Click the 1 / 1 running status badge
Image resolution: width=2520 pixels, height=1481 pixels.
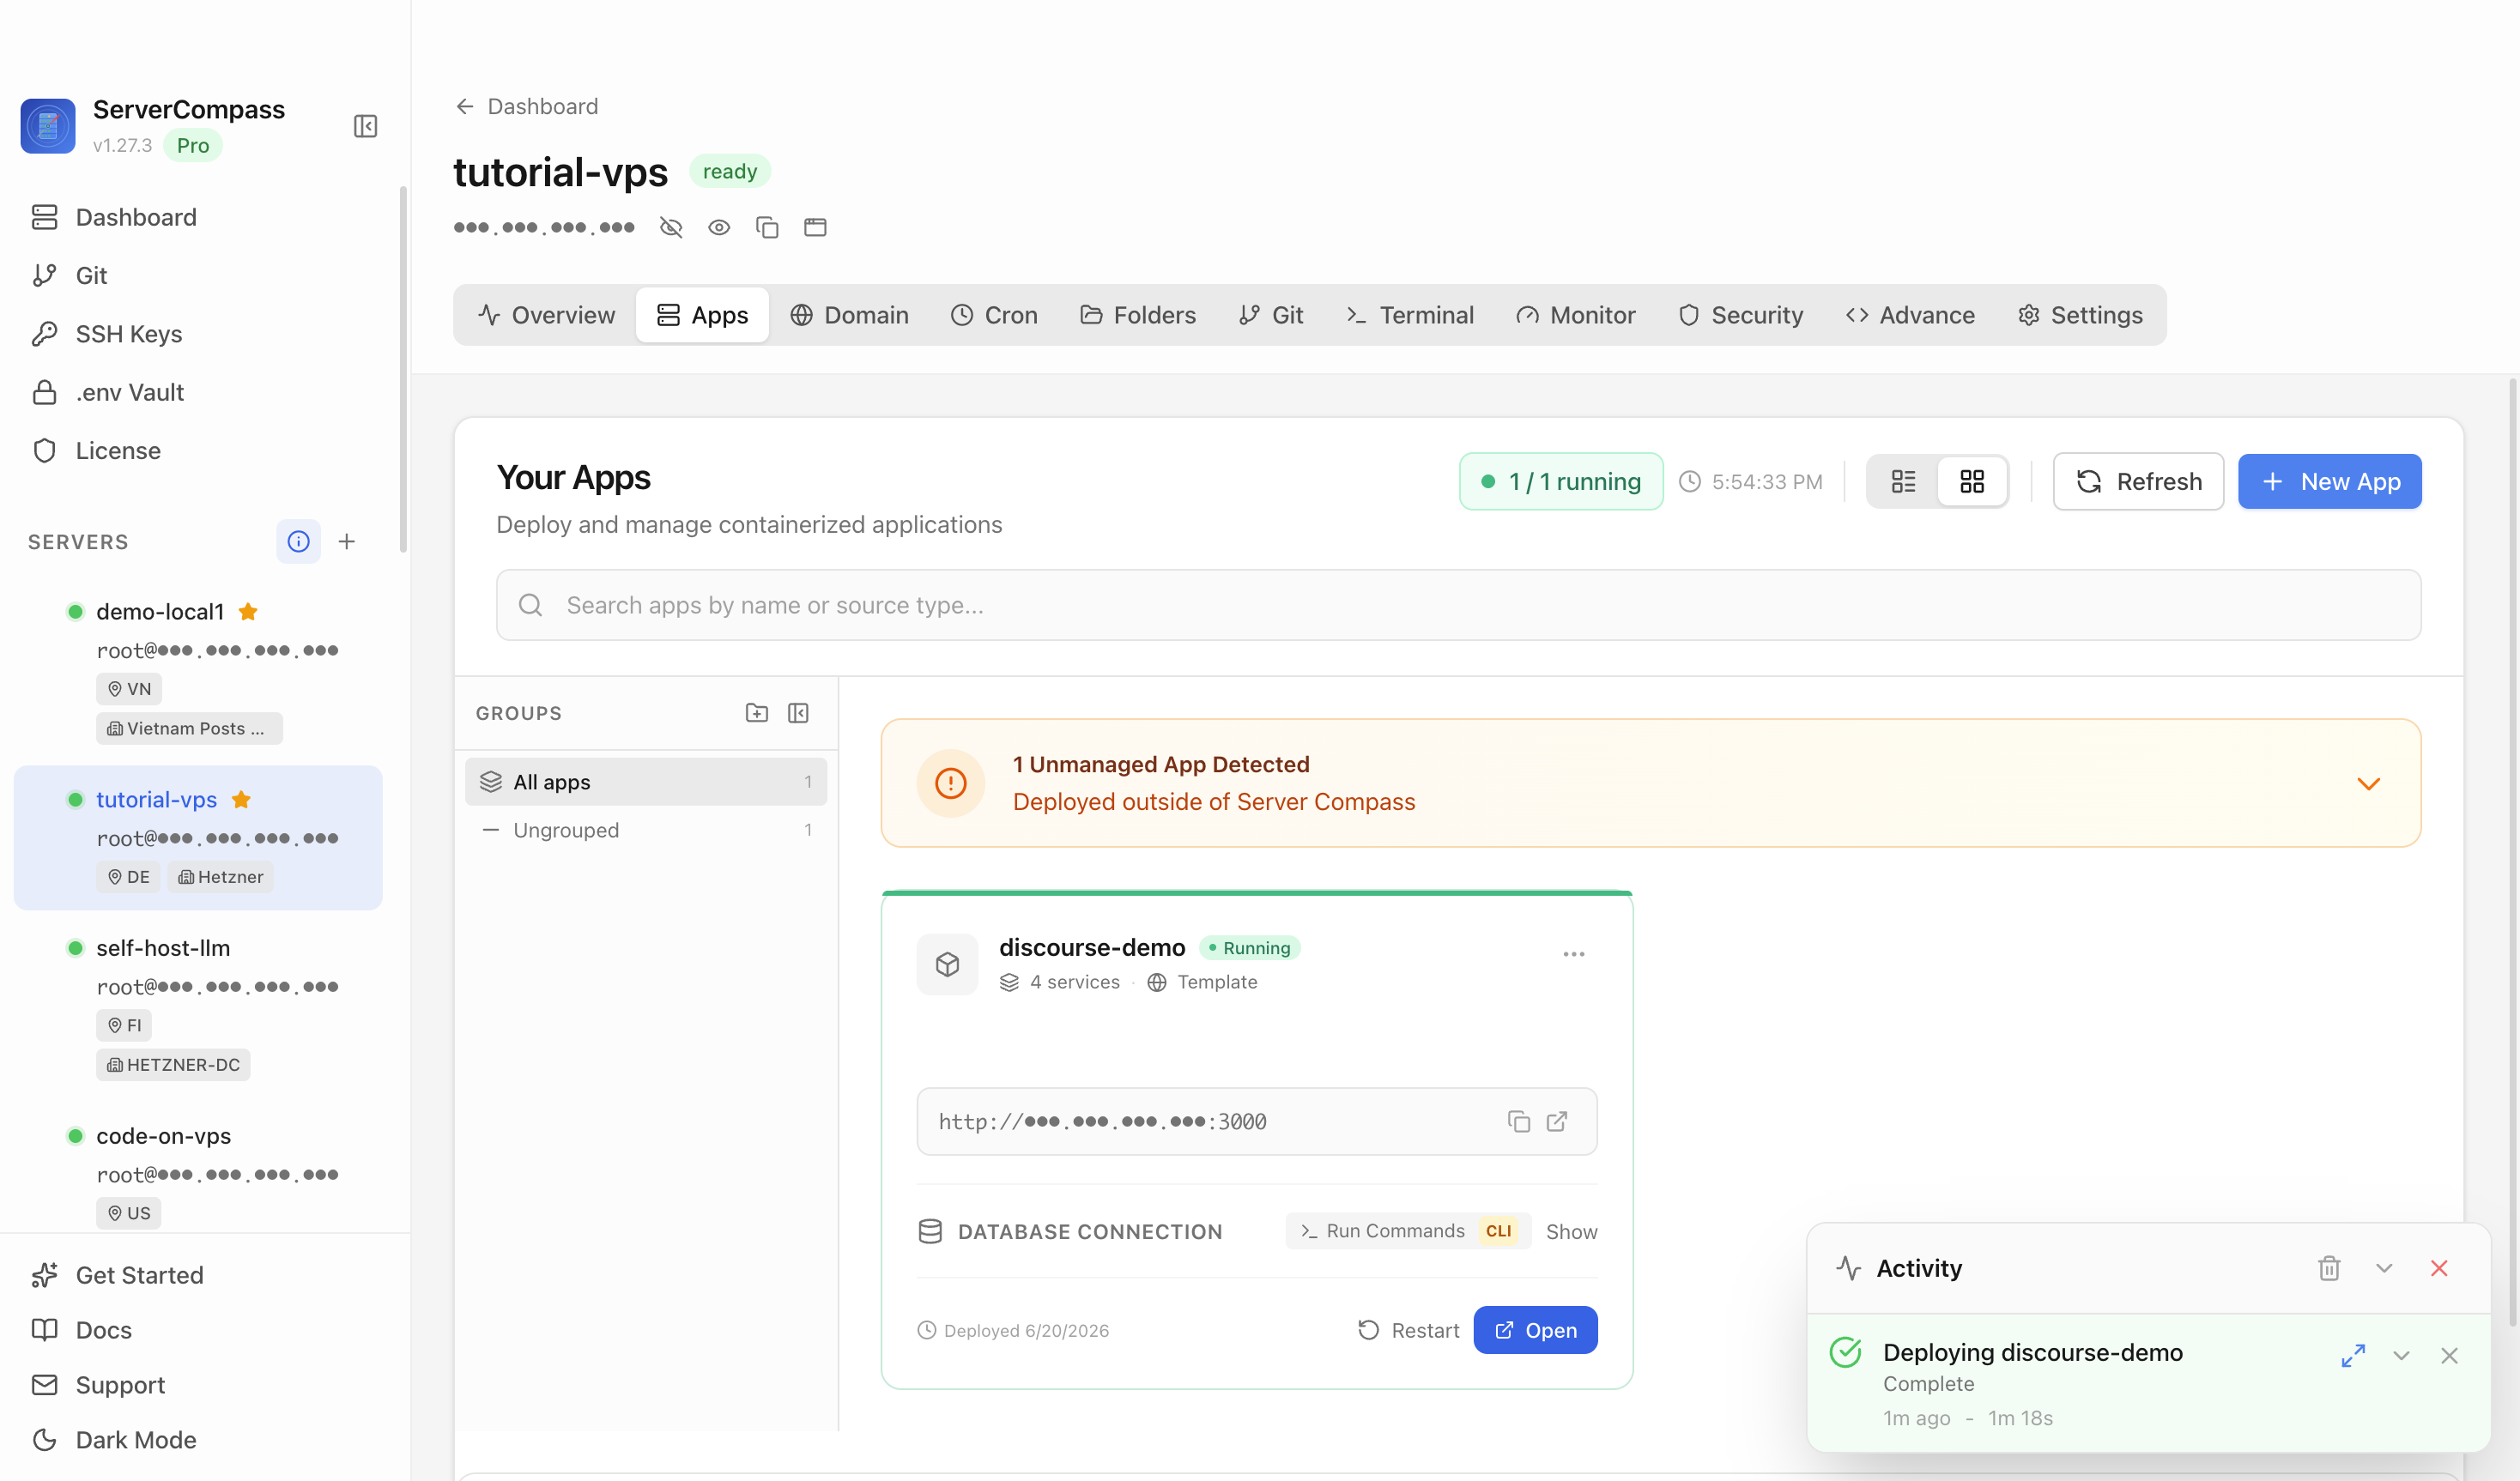click(x=1561, y=481)
